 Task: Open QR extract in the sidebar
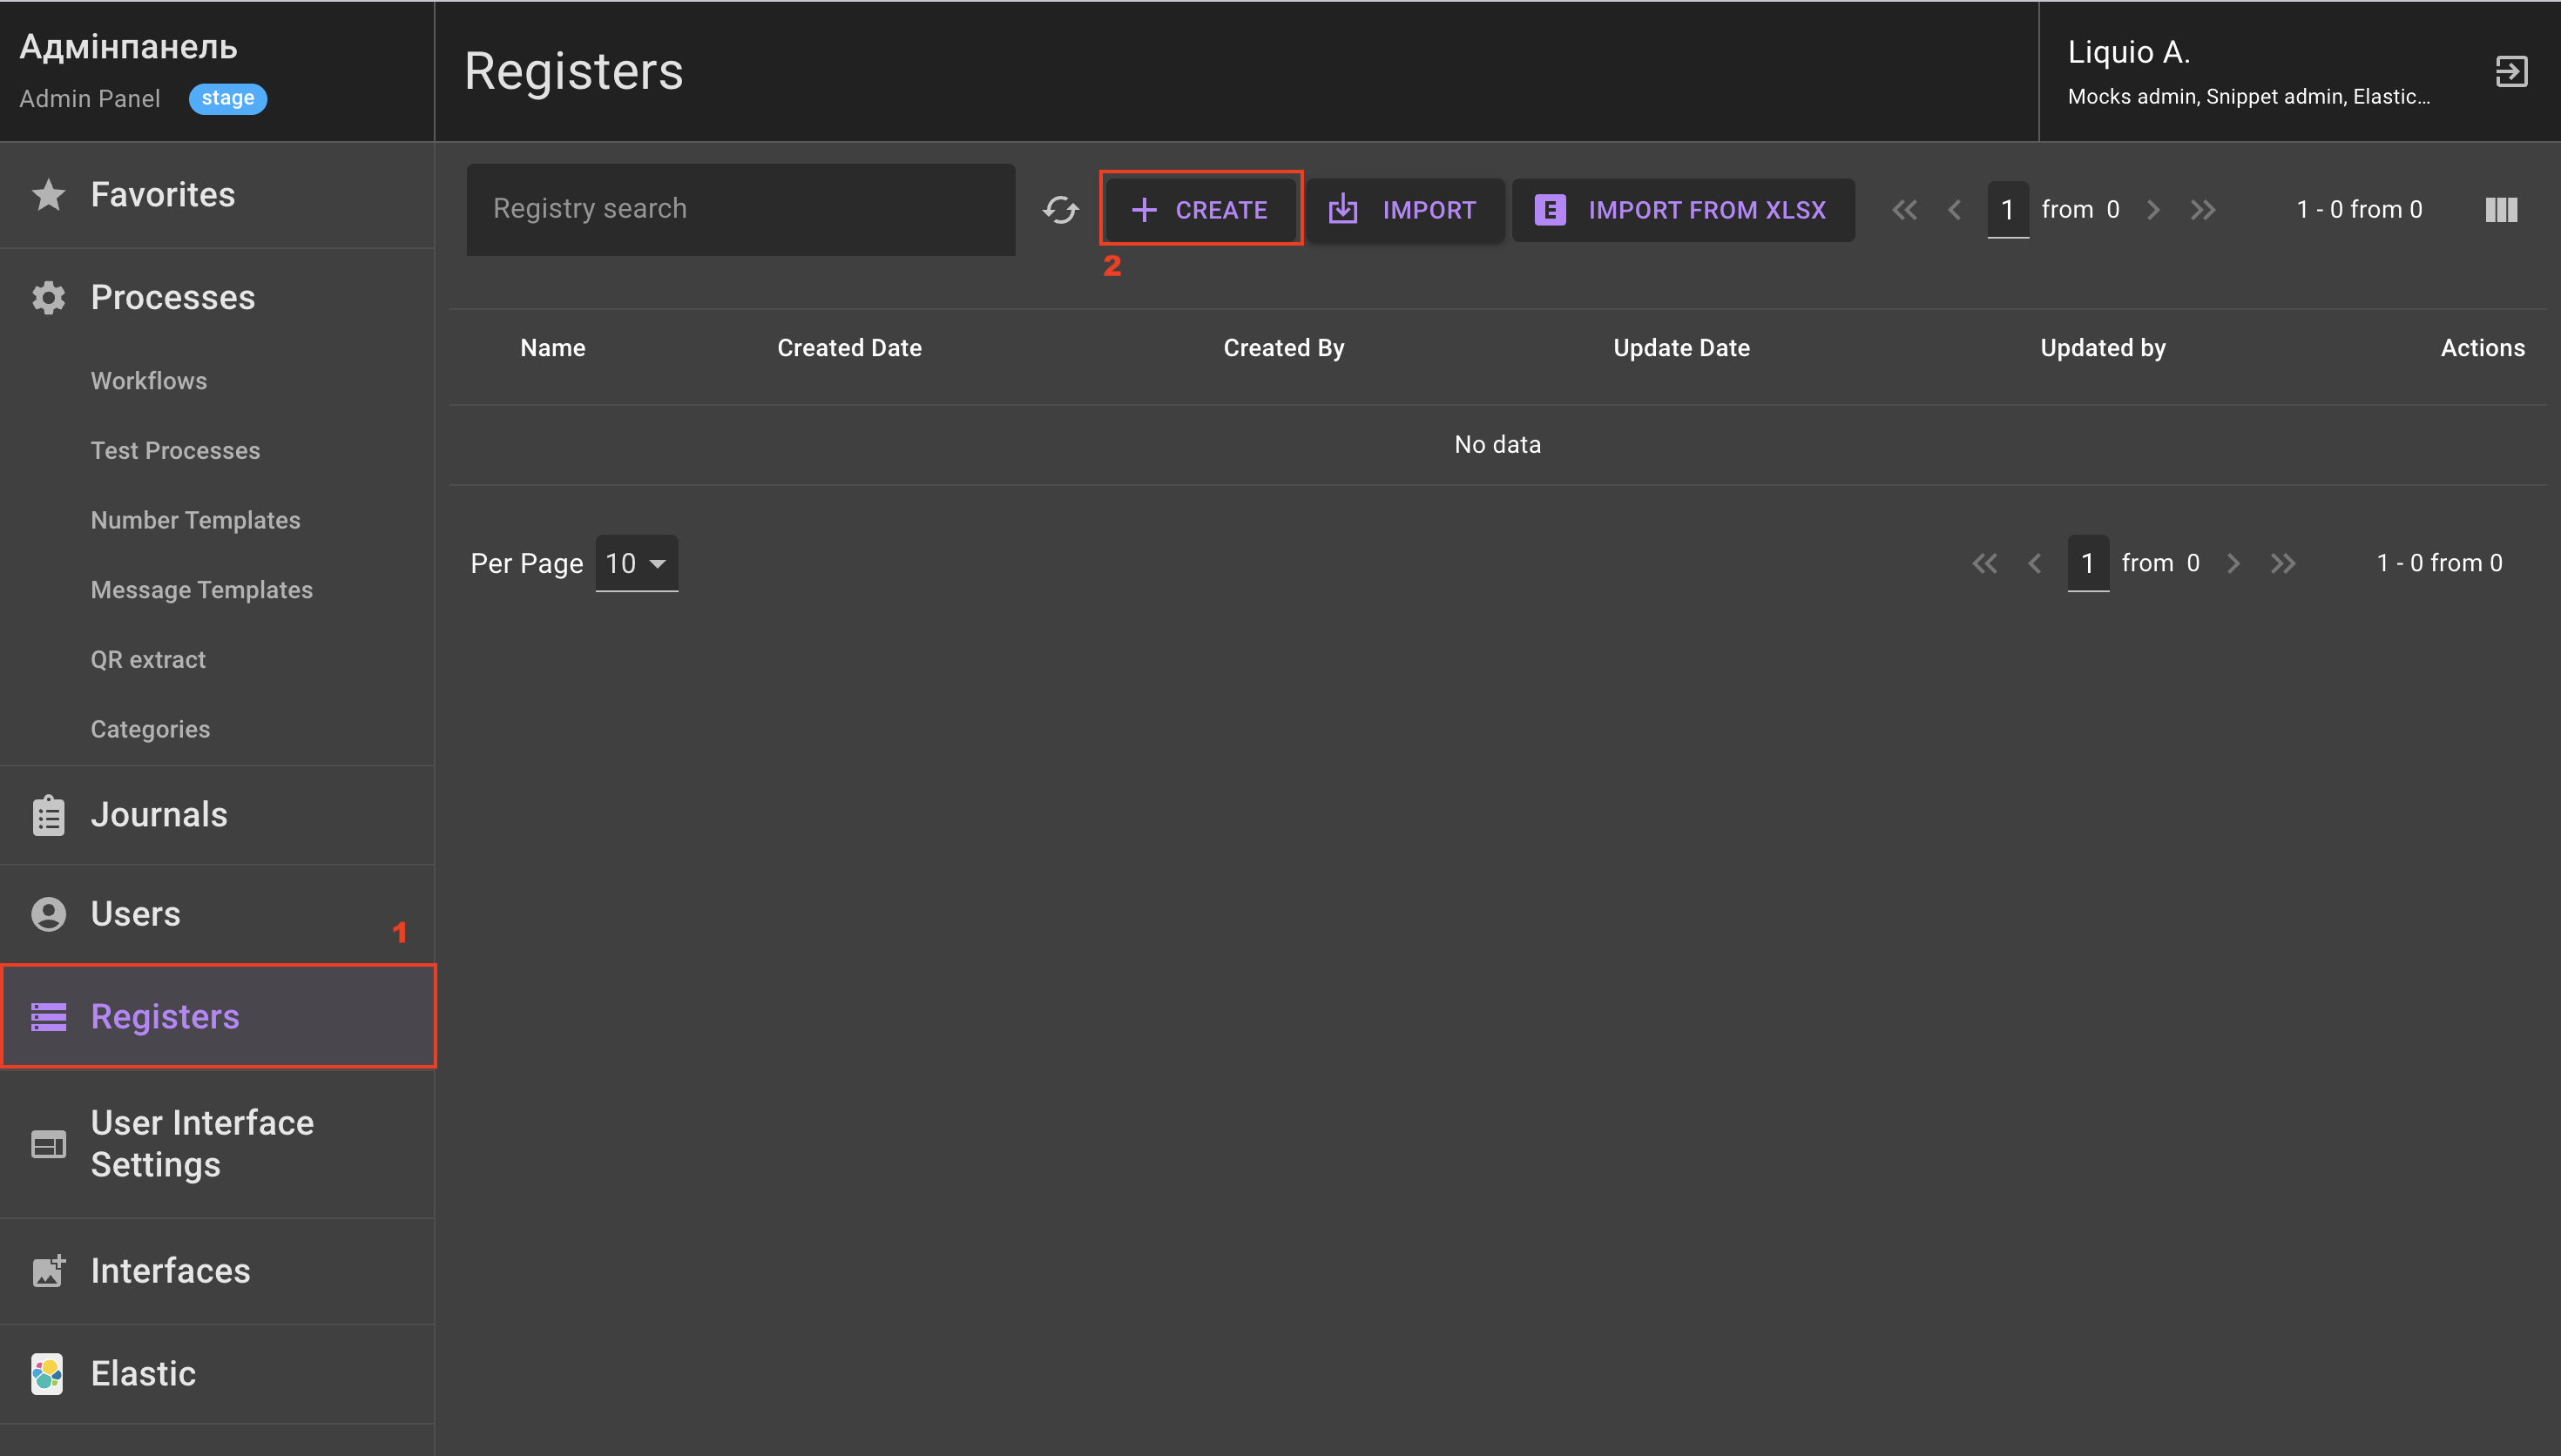(x=148, y=660)
